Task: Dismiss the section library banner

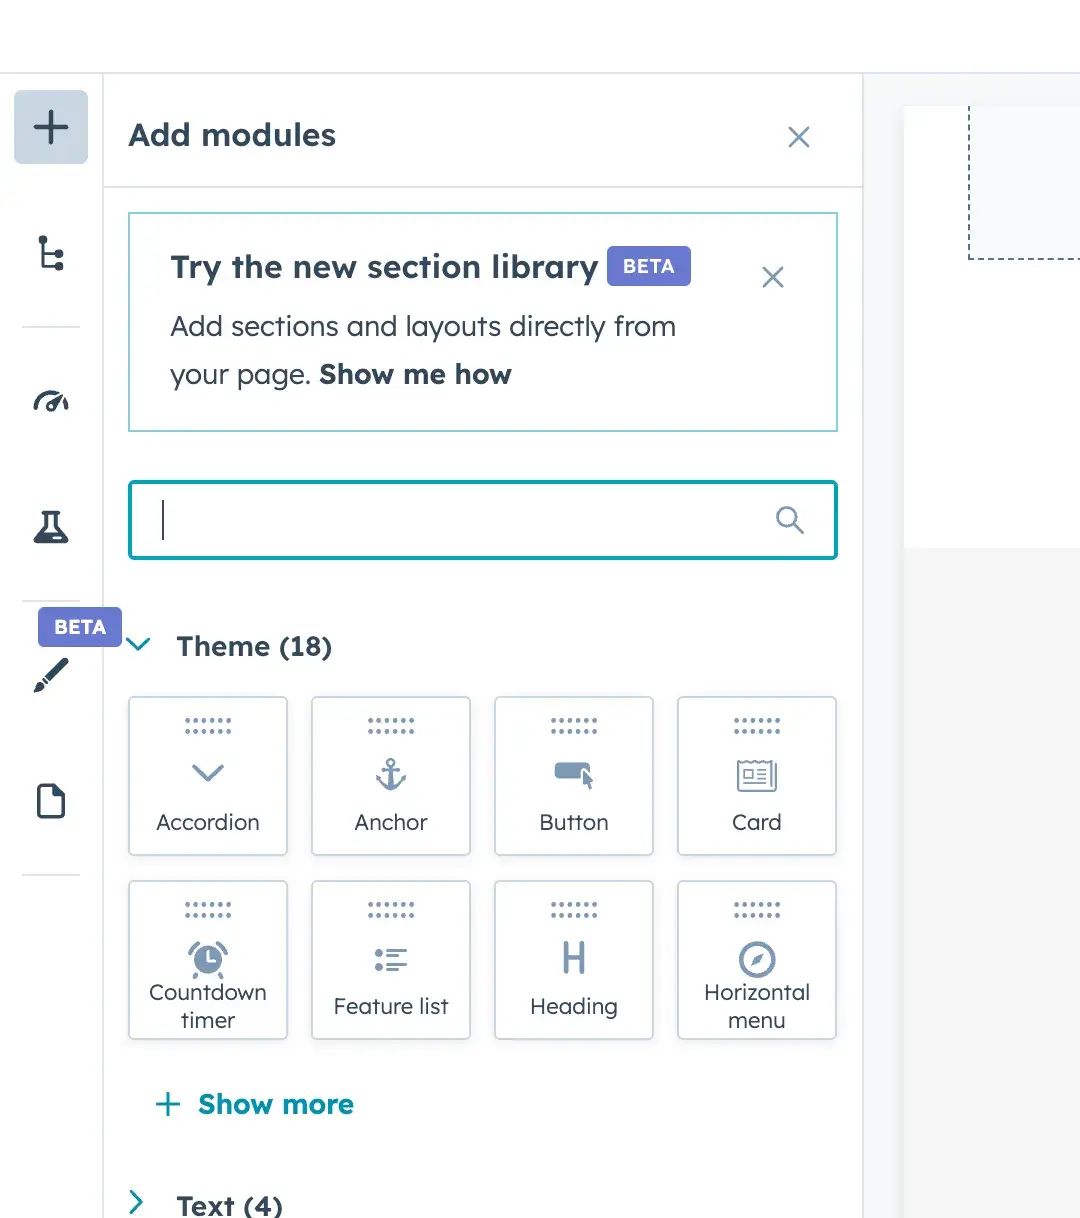Action: [x=772, y=277]
